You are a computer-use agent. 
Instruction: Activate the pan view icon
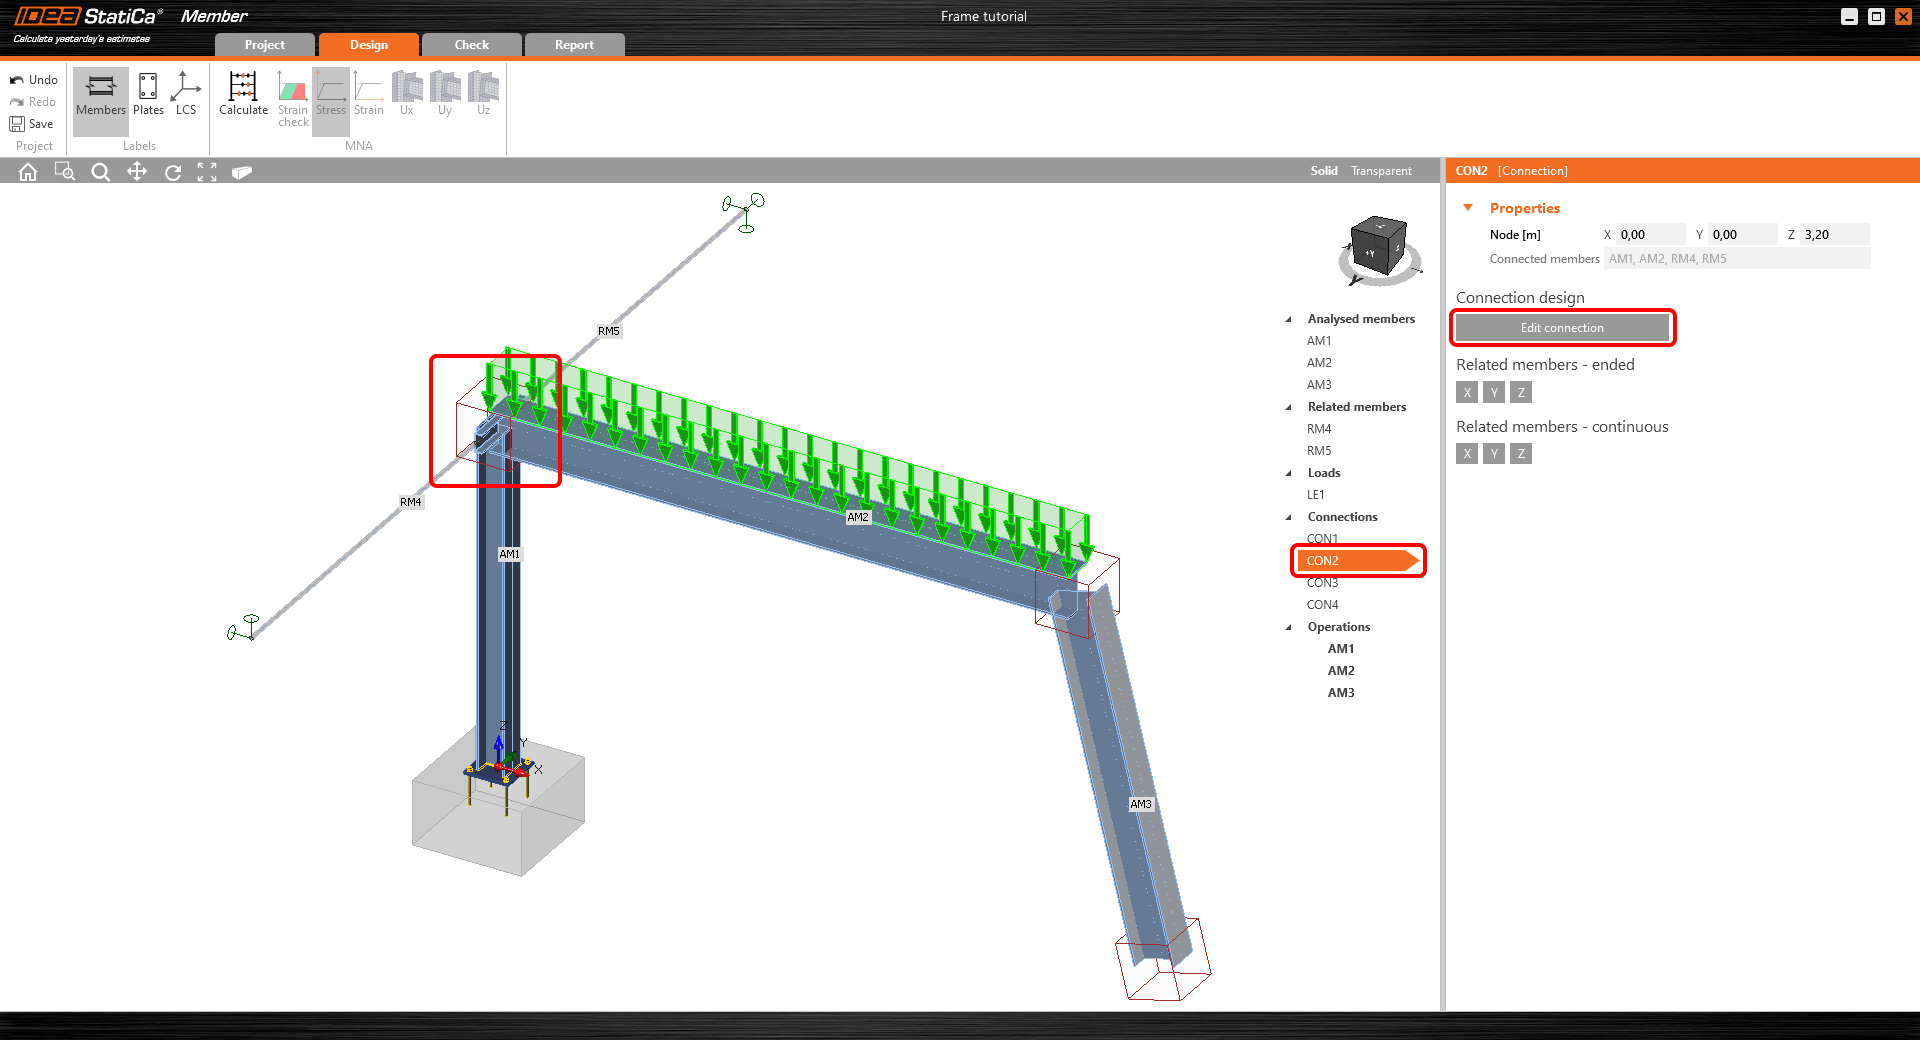click(137, 172)
